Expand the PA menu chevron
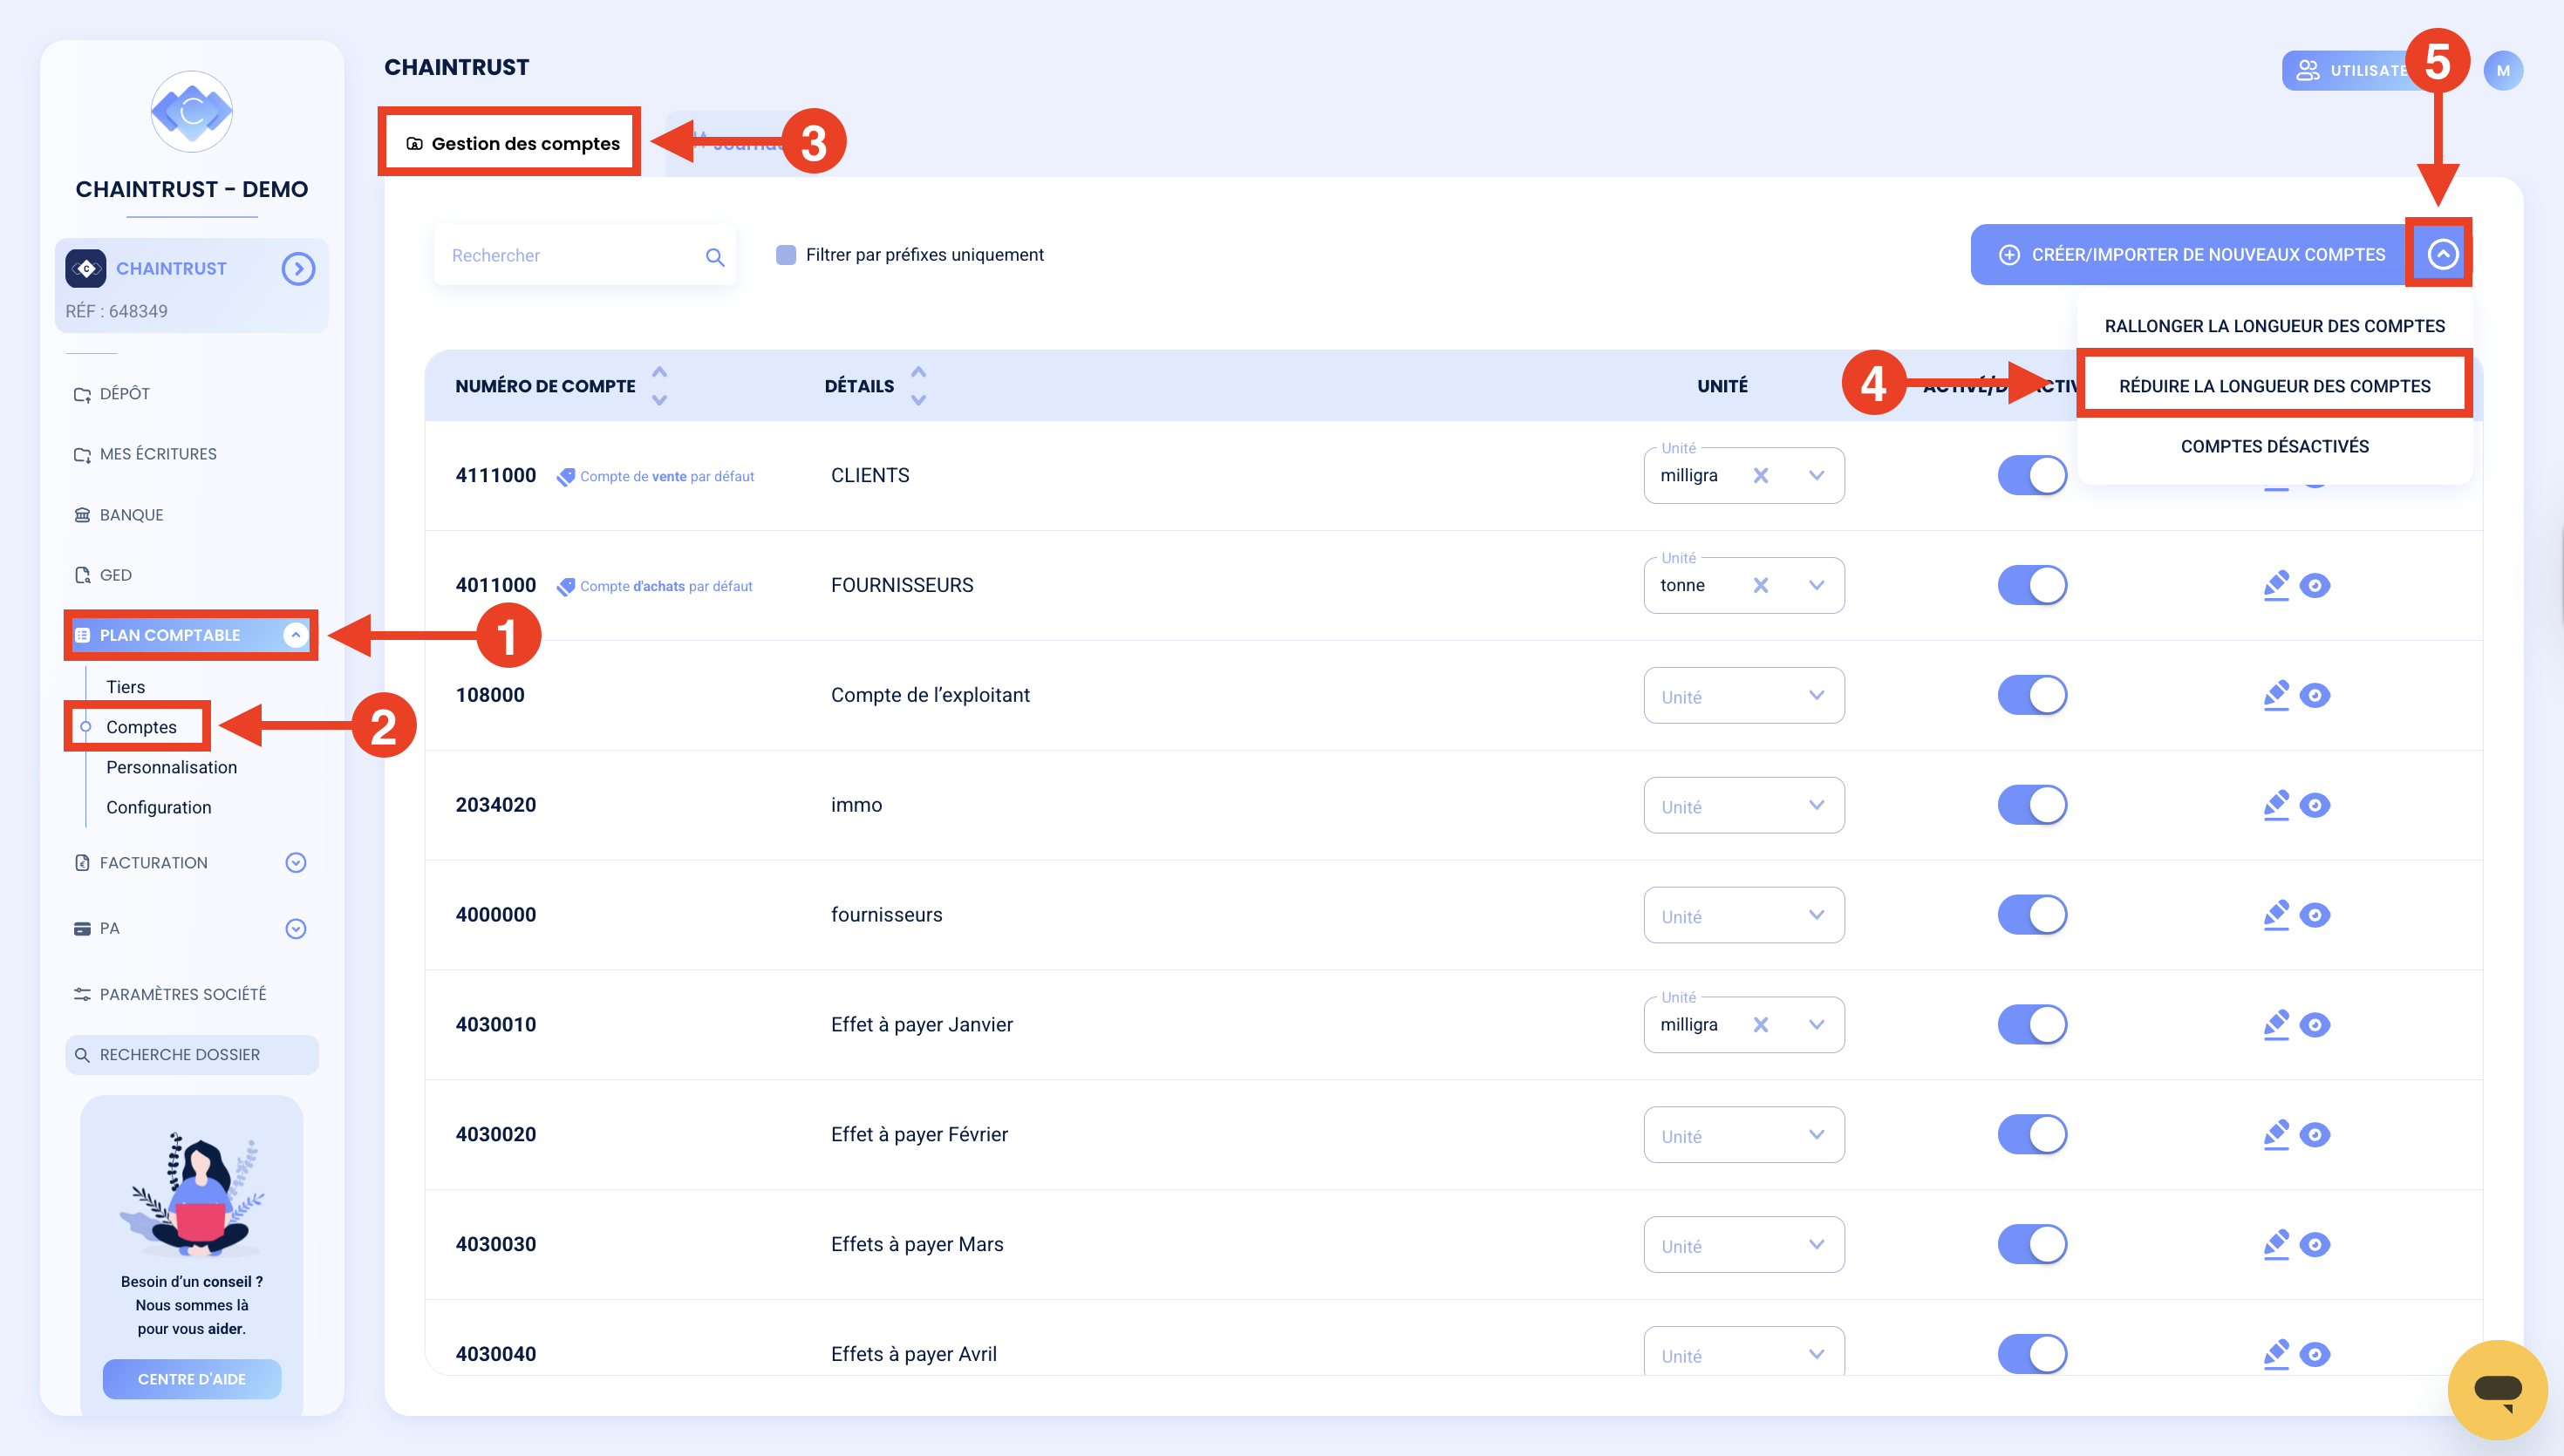Image resolution: width=2564 pixels, height=1456 pixels. click(296, 929)
